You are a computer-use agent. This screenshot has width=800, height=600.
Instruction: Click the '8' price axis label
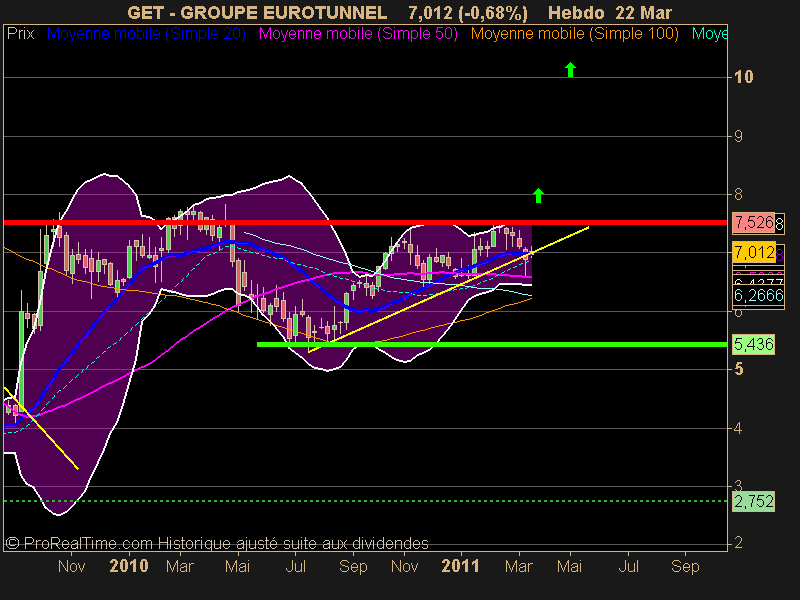[x=738, y=194]
